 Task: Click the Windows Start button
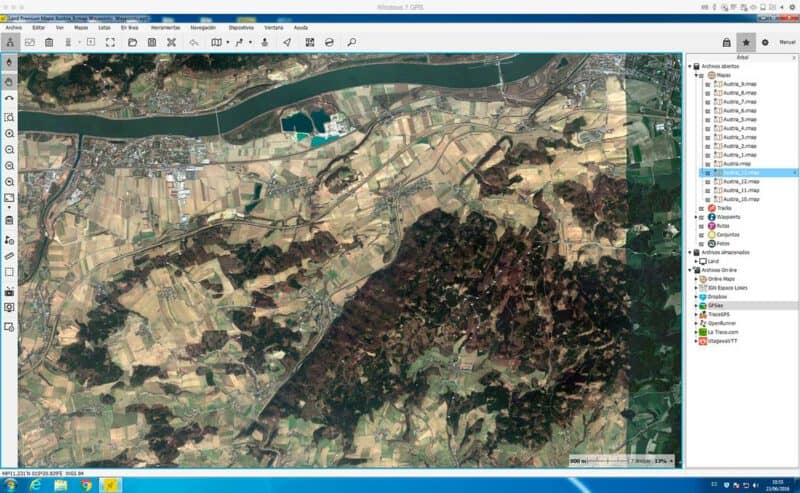click(10, 485)
